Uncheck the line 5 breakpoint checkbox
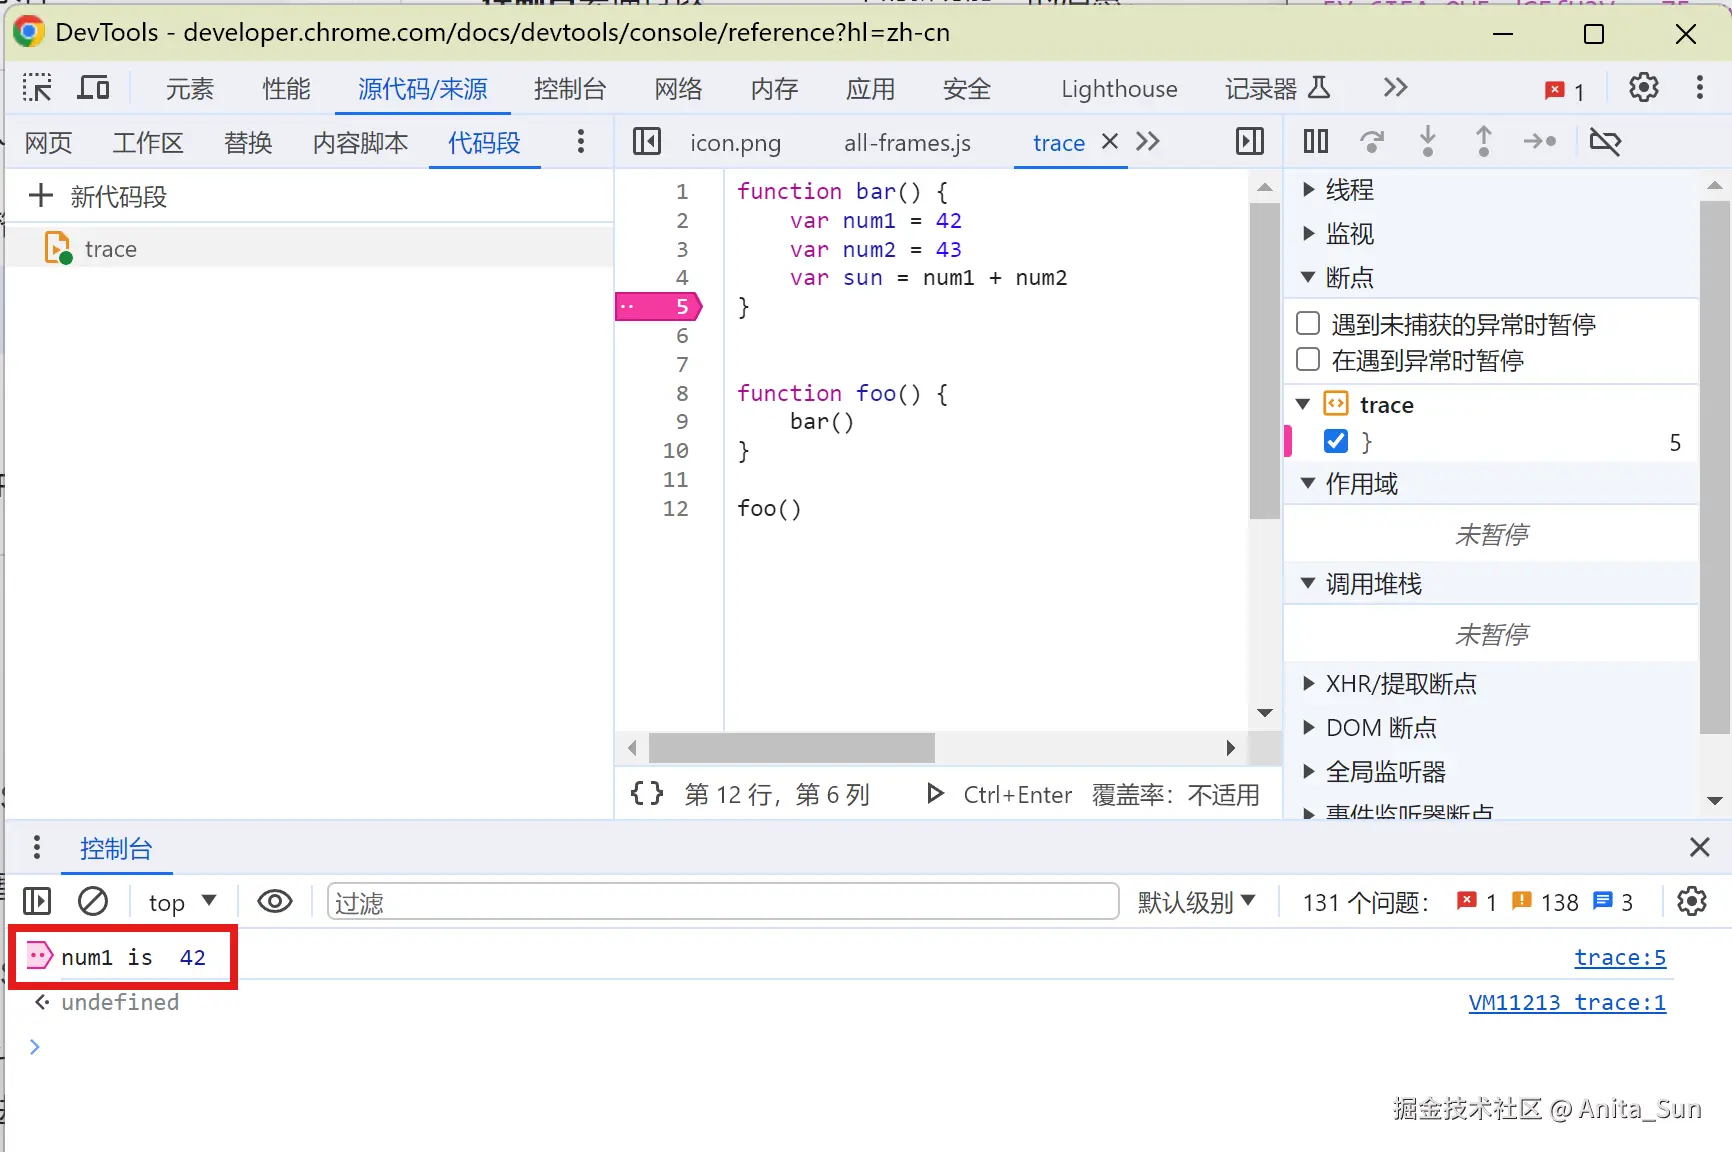1732x1152 pixels. (1336, 441)
